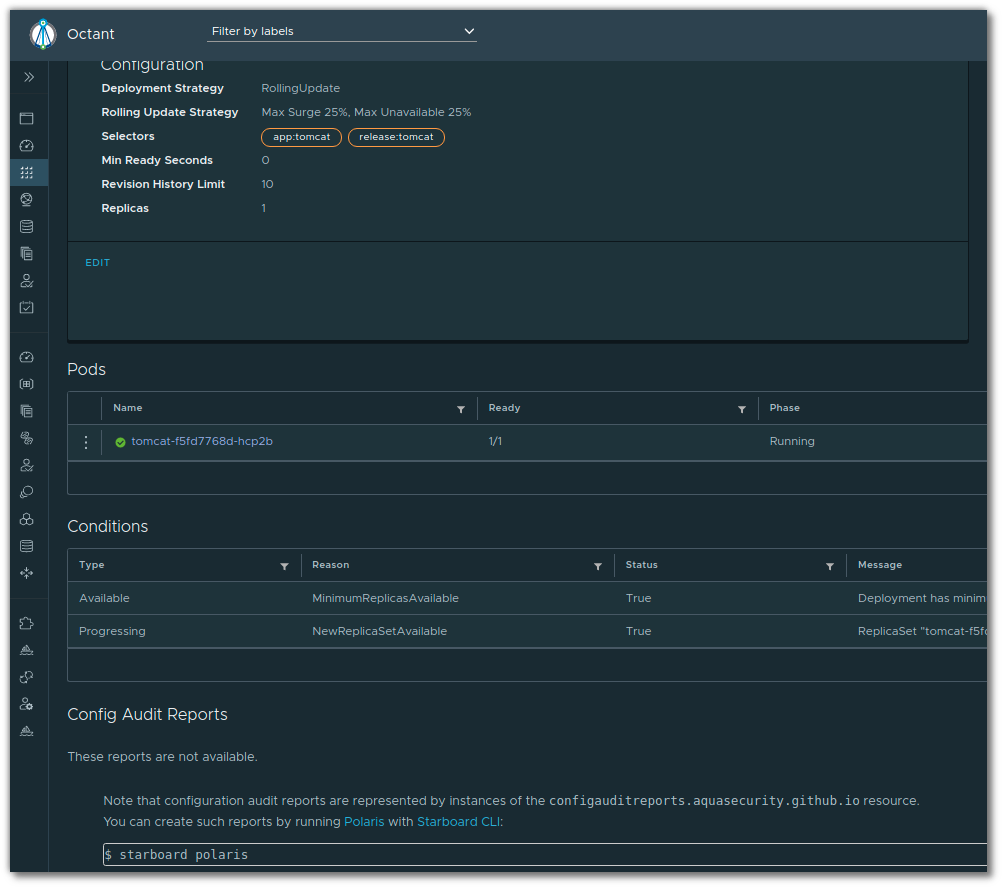
Task: Open the circular-arrows sync sidebar icon
Action: pyautogui.click(x=26, y=677)
